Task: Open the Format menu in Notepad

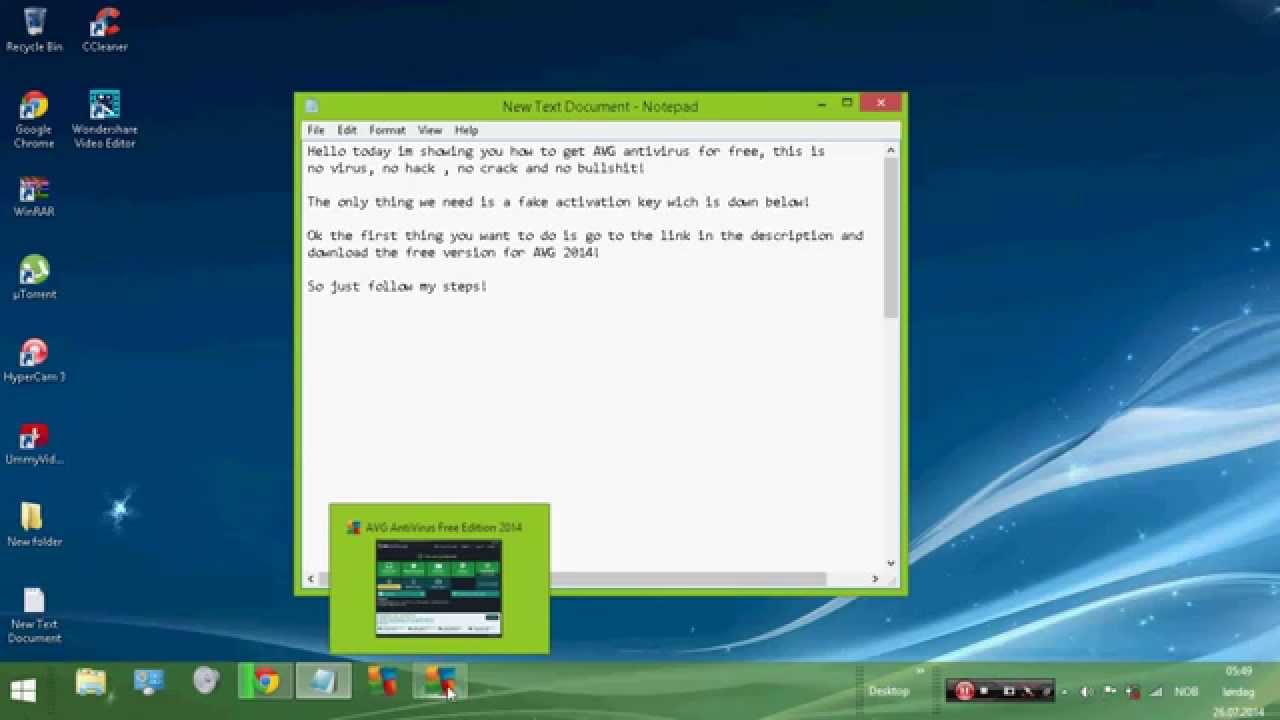Action: [x=387, y=130]
